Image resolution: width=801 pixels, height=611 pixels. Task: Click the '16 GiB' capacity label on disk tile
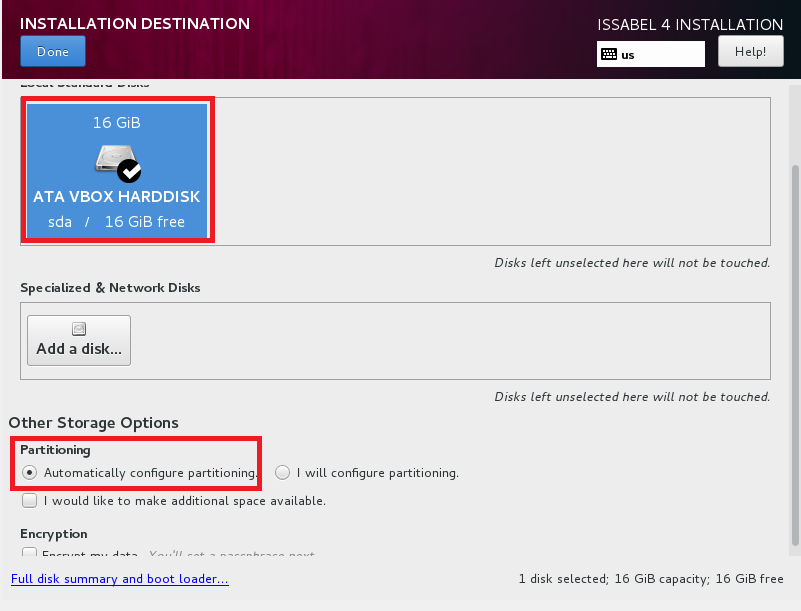coord(117,123)
